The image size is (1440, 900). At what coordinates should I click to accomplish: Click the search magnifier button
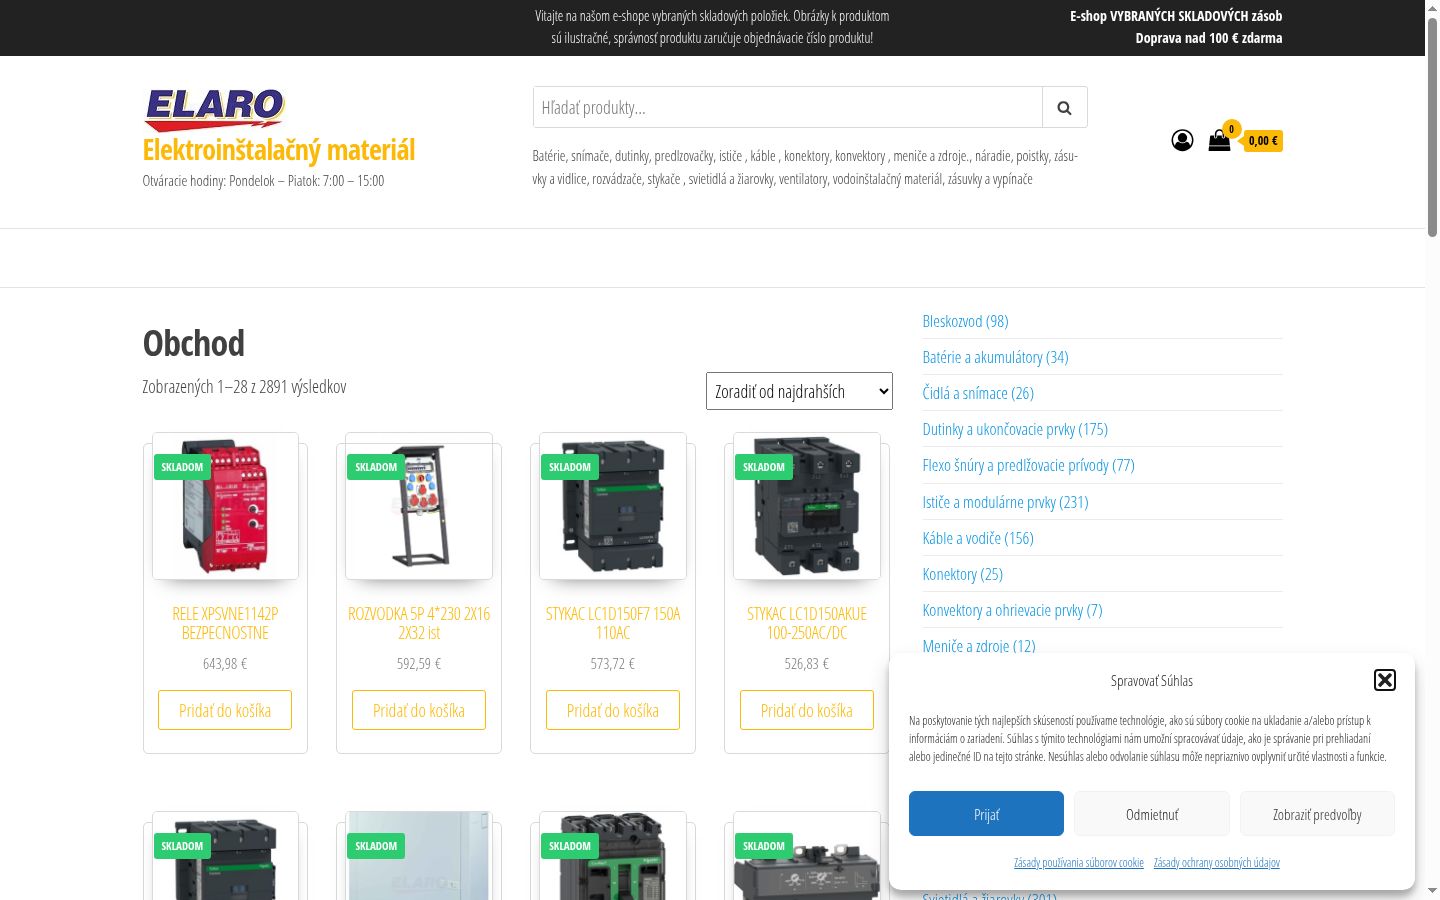tap(1064, 107)
